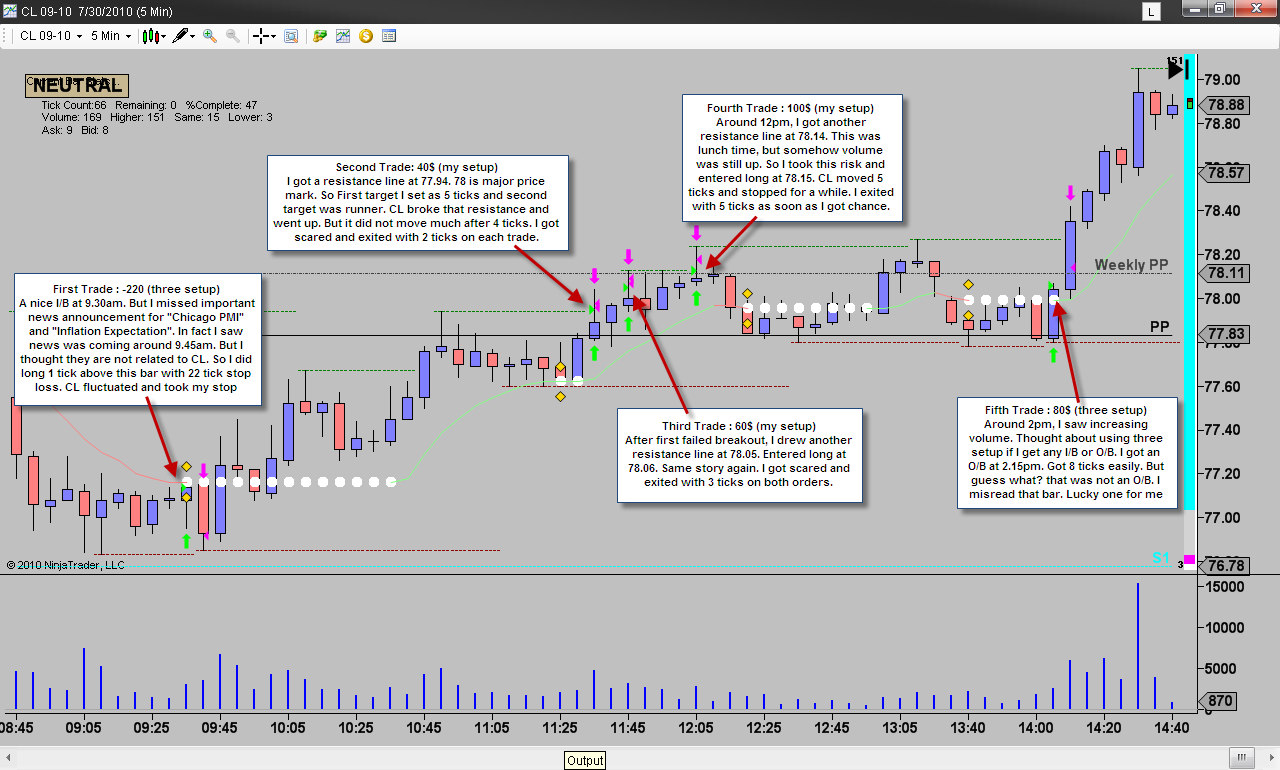Open the chart Properties icon

(389, 36)
